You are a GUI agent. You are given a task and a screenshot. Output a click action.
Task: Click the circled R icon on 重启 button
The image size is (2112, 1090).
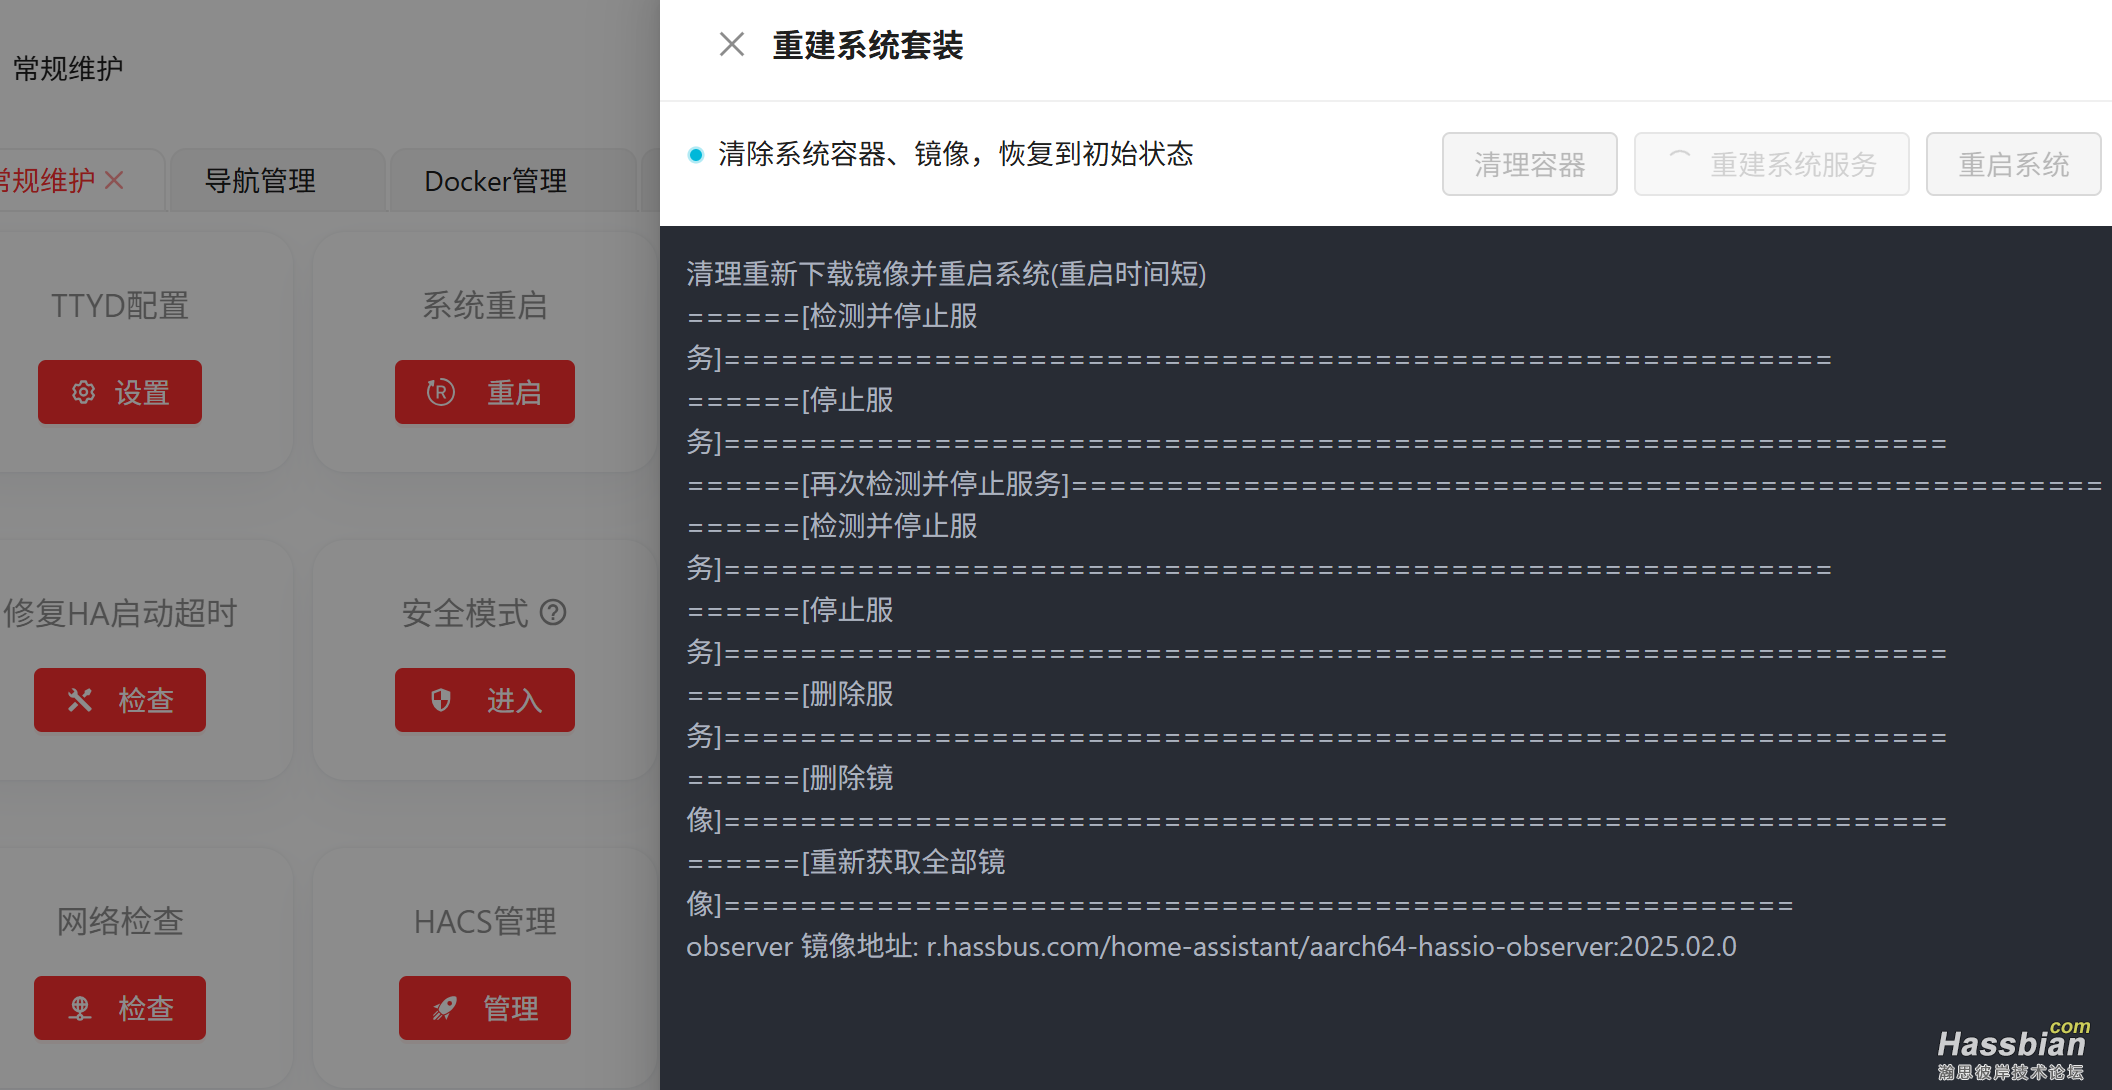(441, 392)
